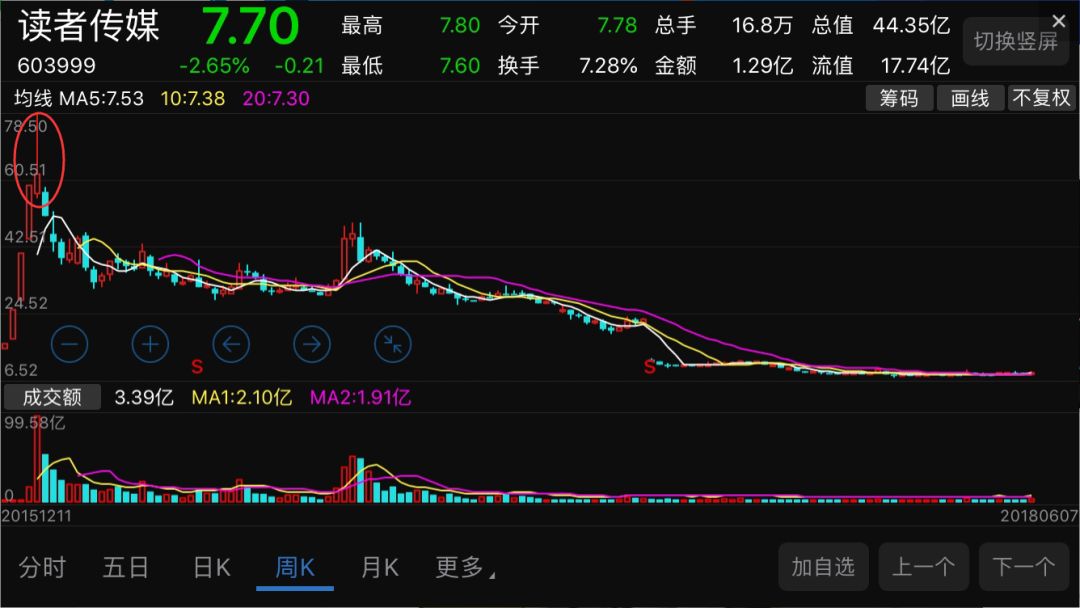This screenshot has width=1080, height=608.
Task: Move chart left with the left arrow icon
Action: coord(231,344)
